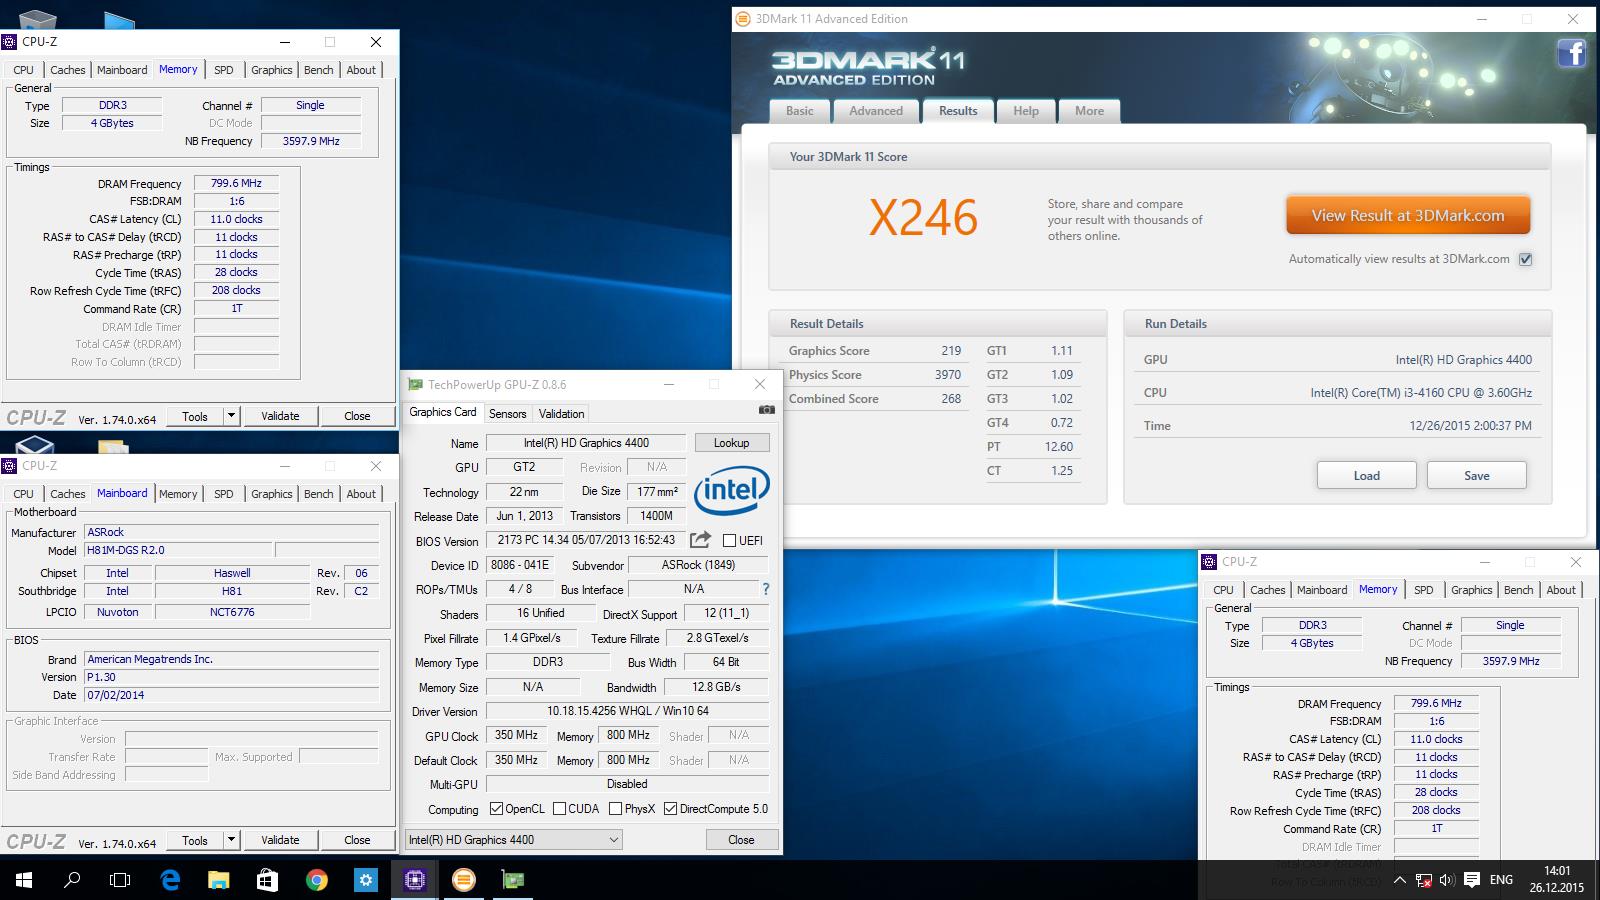Toggle UEFI checkbox in GPU-Z

pyautogui.click(x=730, y=540)
